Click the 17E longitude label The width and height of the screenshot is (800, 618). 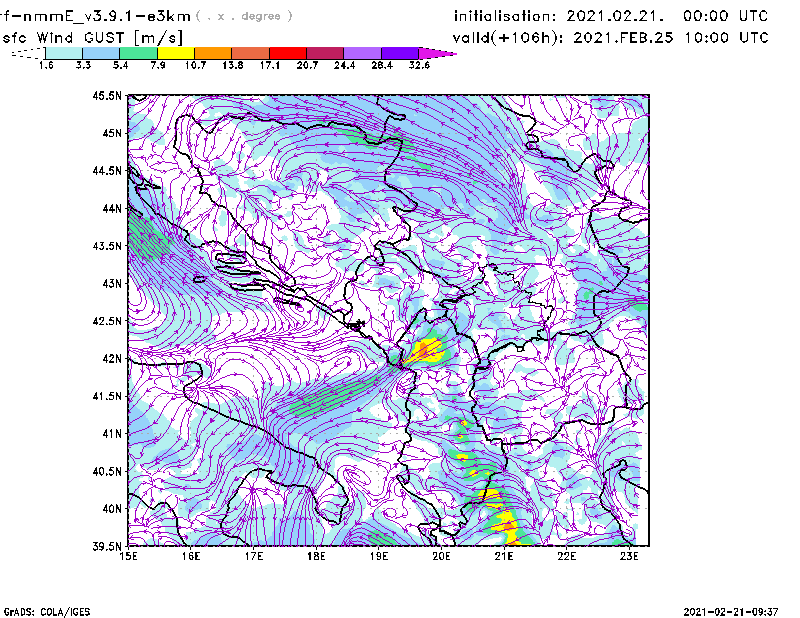click(254, 556)
